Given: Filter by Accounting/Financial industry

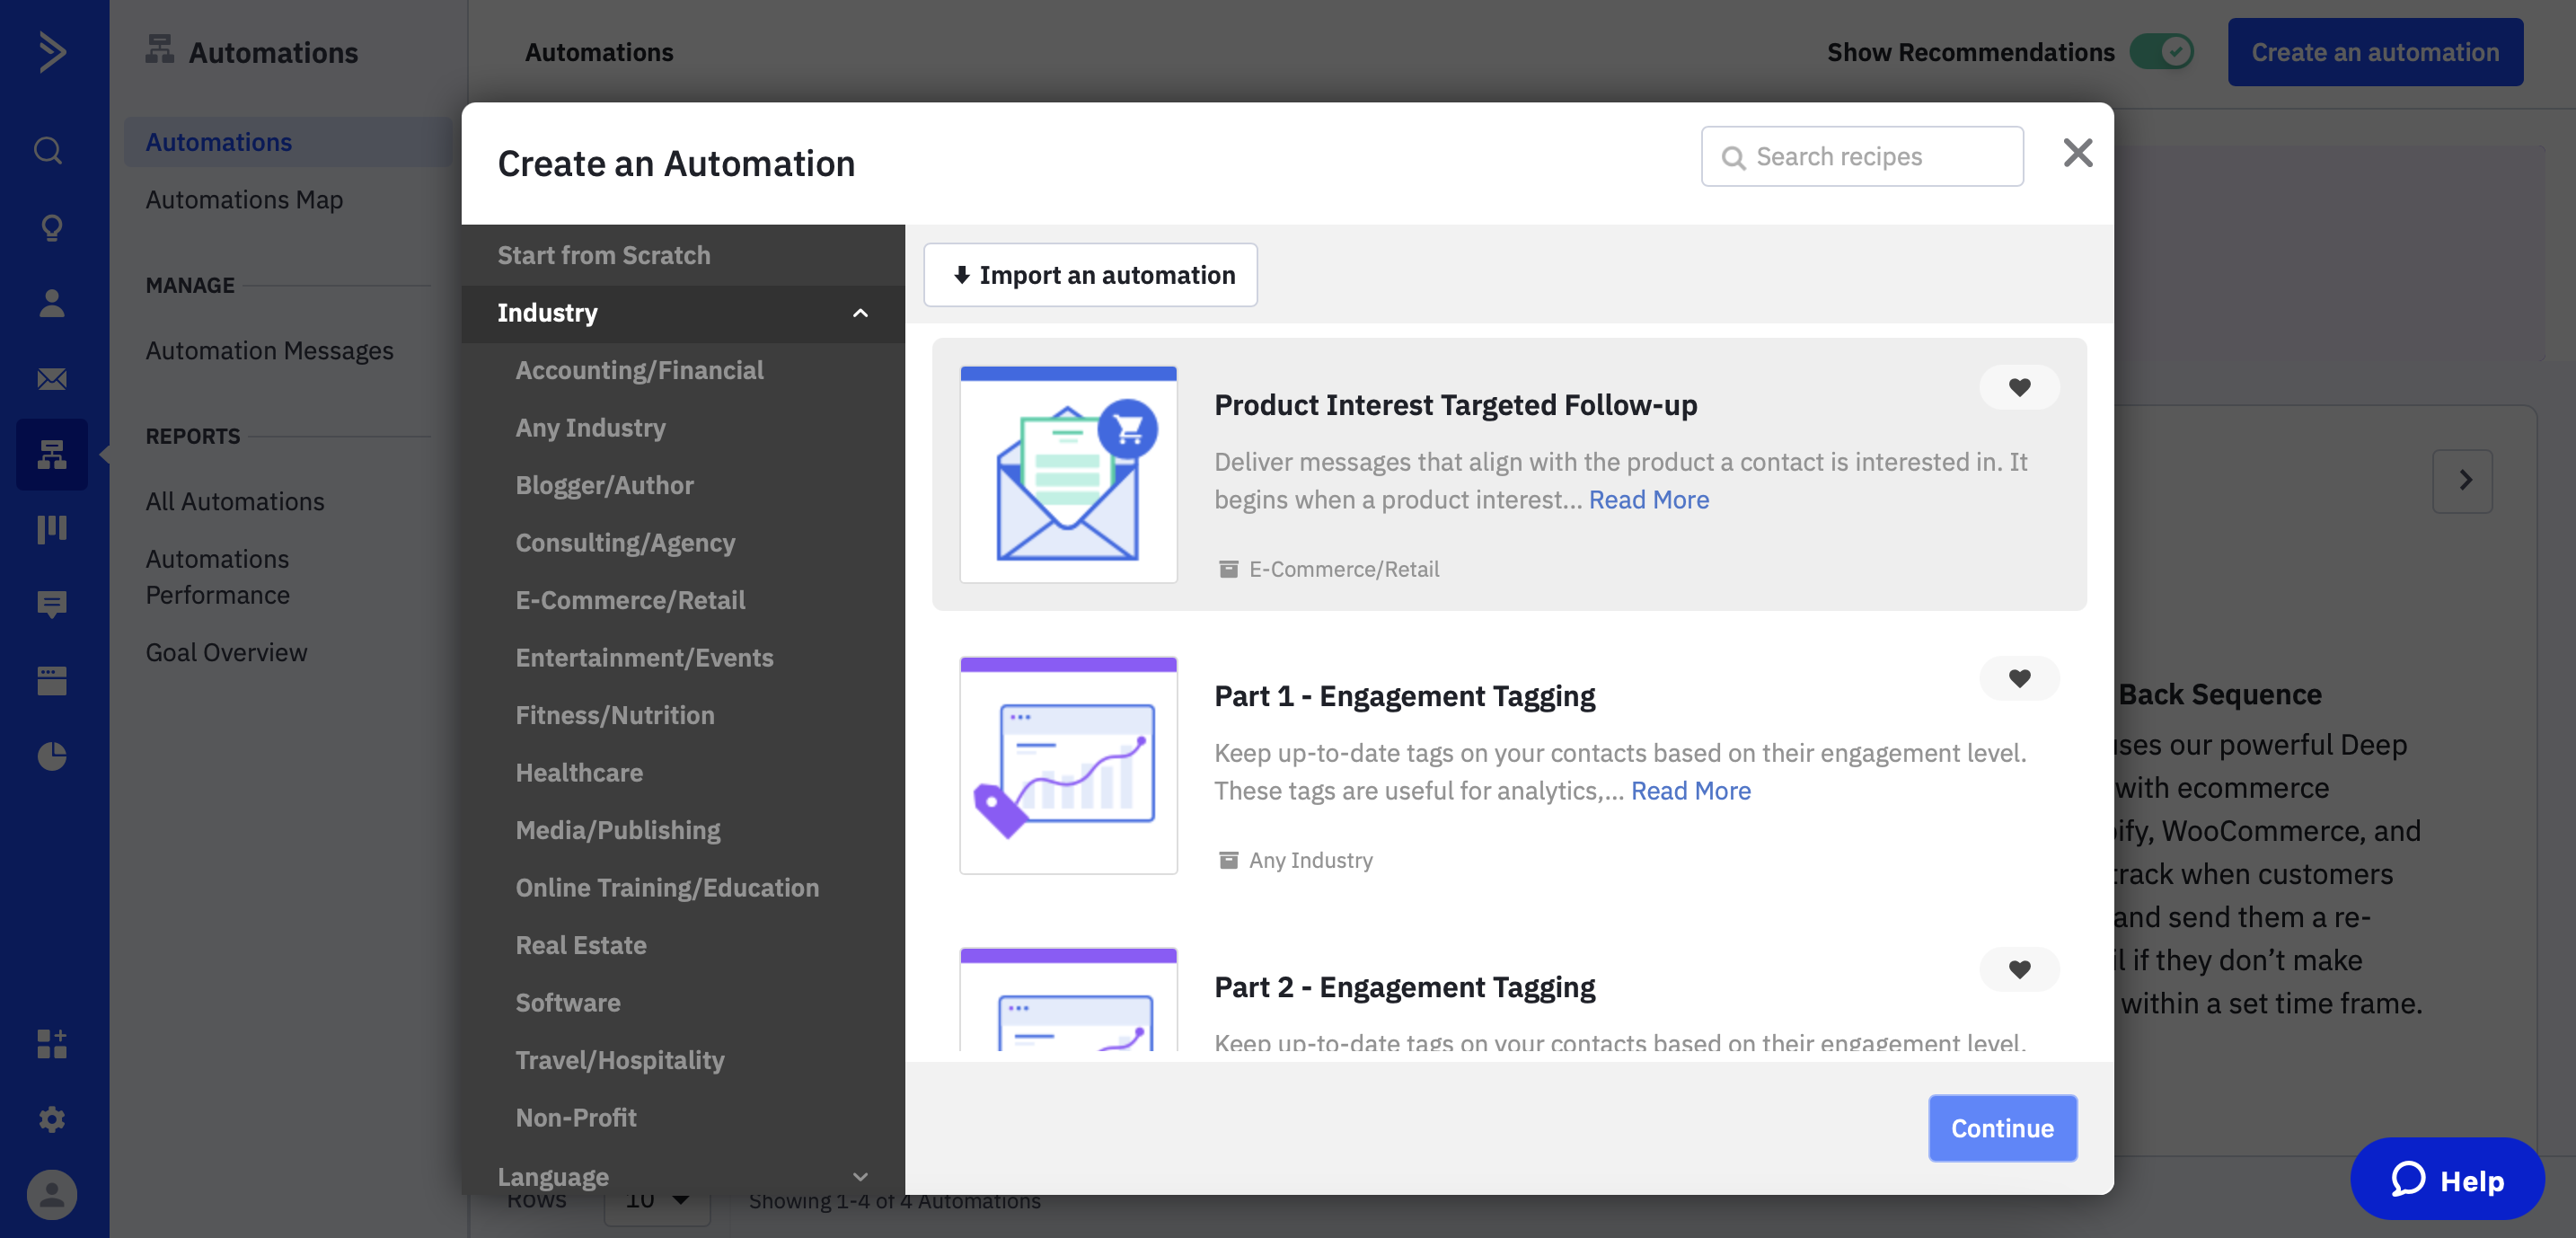Looking at the screenshot, I should (x=639, y=370).
